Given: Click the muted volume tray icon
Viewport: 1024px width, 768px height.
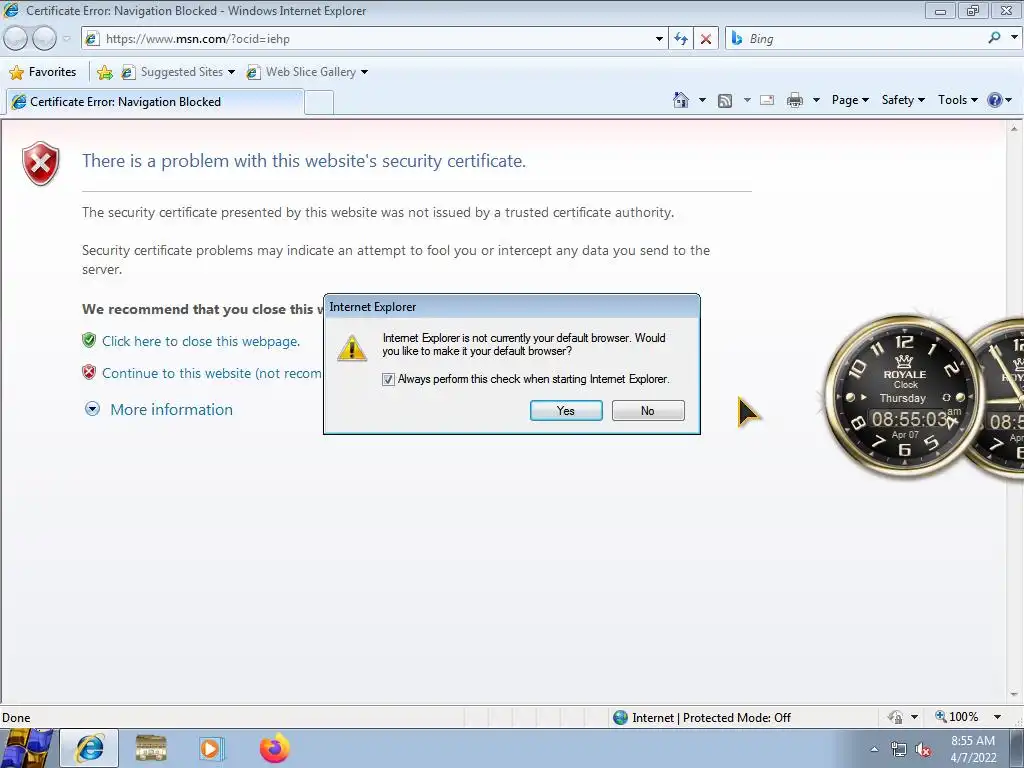Looking at the screenshot, I should [x=923, y=750].
